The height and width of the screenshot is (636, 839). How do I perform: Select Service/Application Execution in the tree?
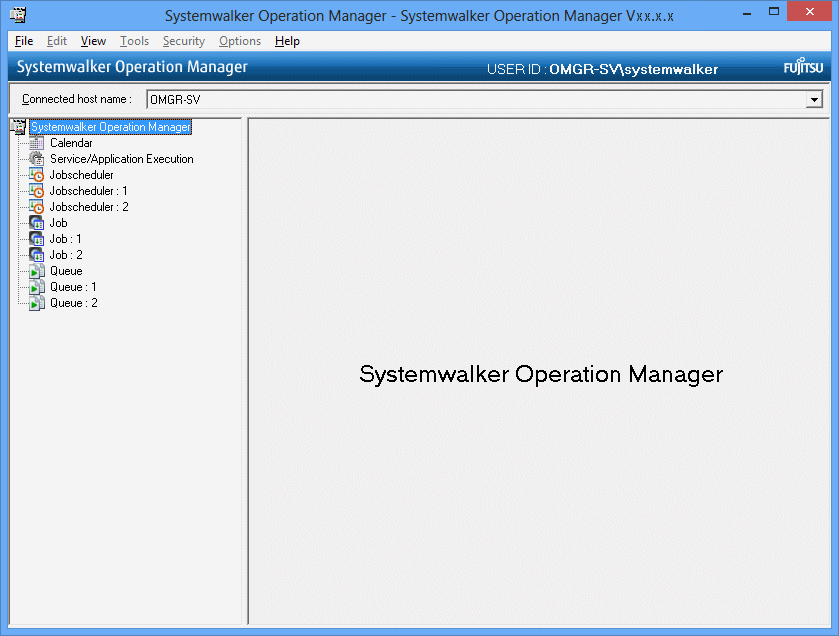point(121,159)
